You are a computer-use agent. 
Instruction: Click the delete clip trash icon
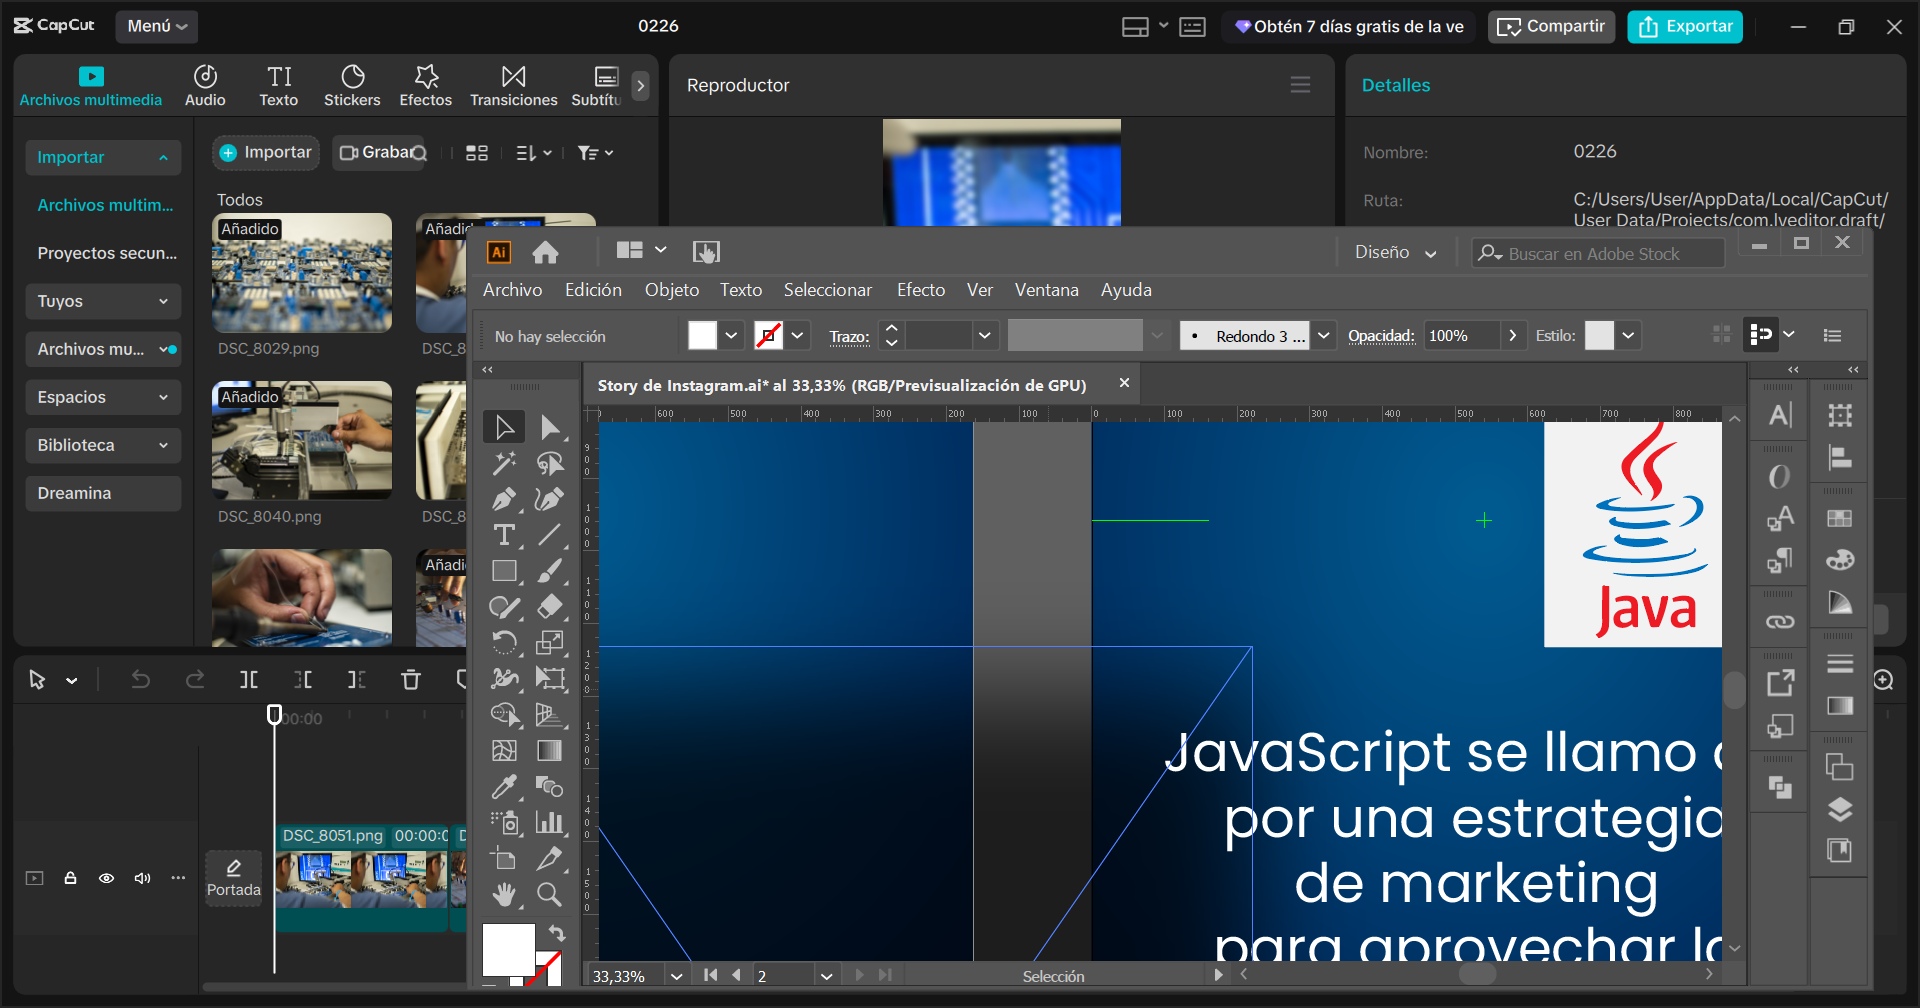(410, 680)
